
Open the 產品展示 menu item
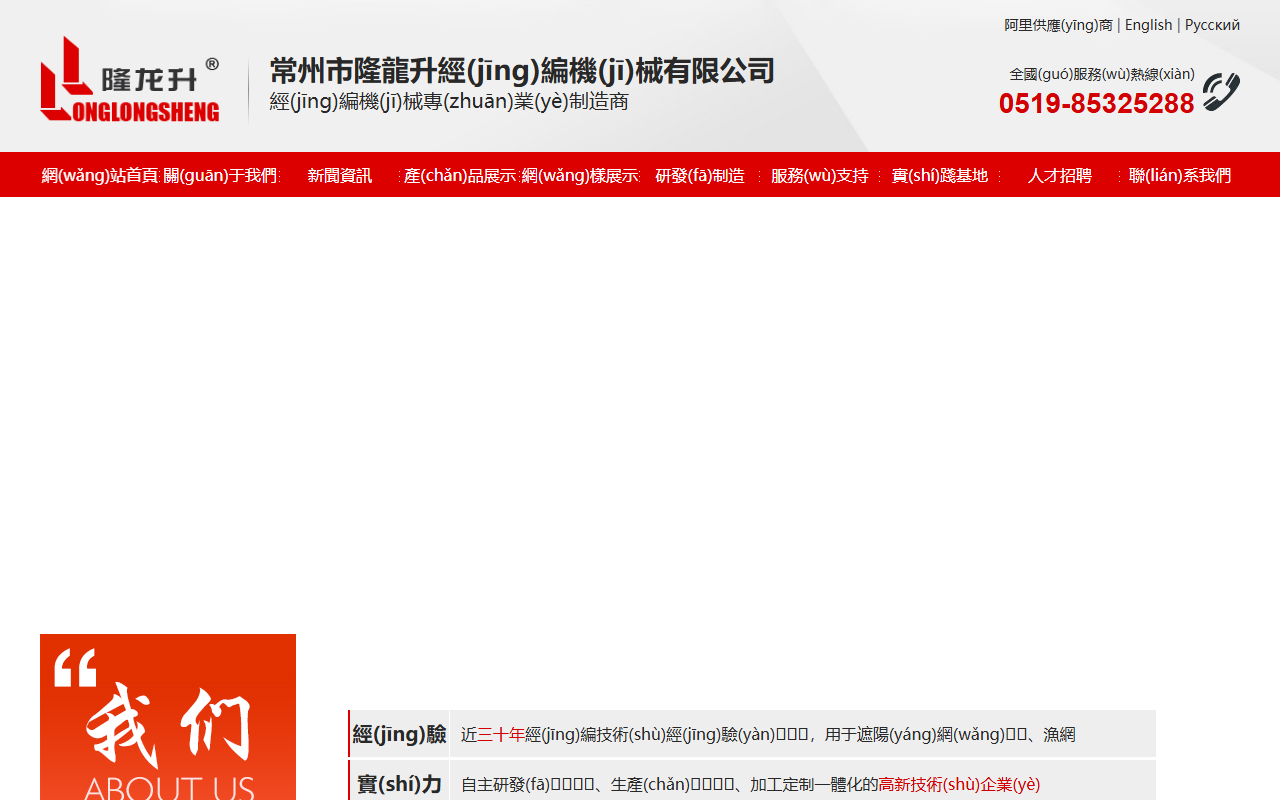460,175
